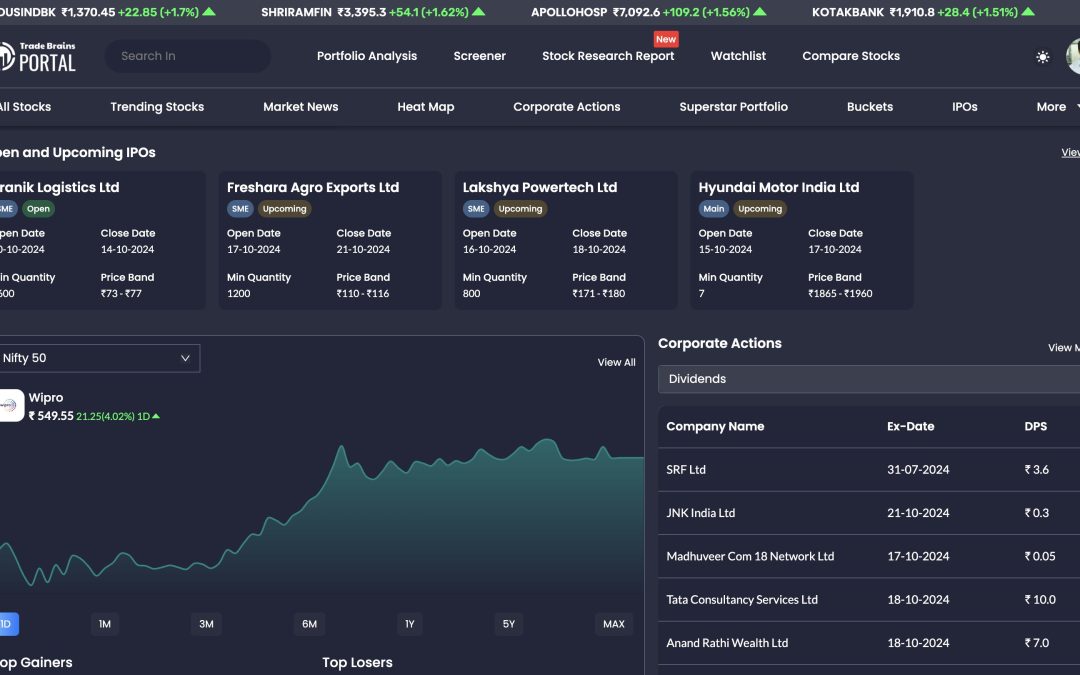Select the 6M chart range
This screenshot has height=675, width=1080.
click(309, 624)
